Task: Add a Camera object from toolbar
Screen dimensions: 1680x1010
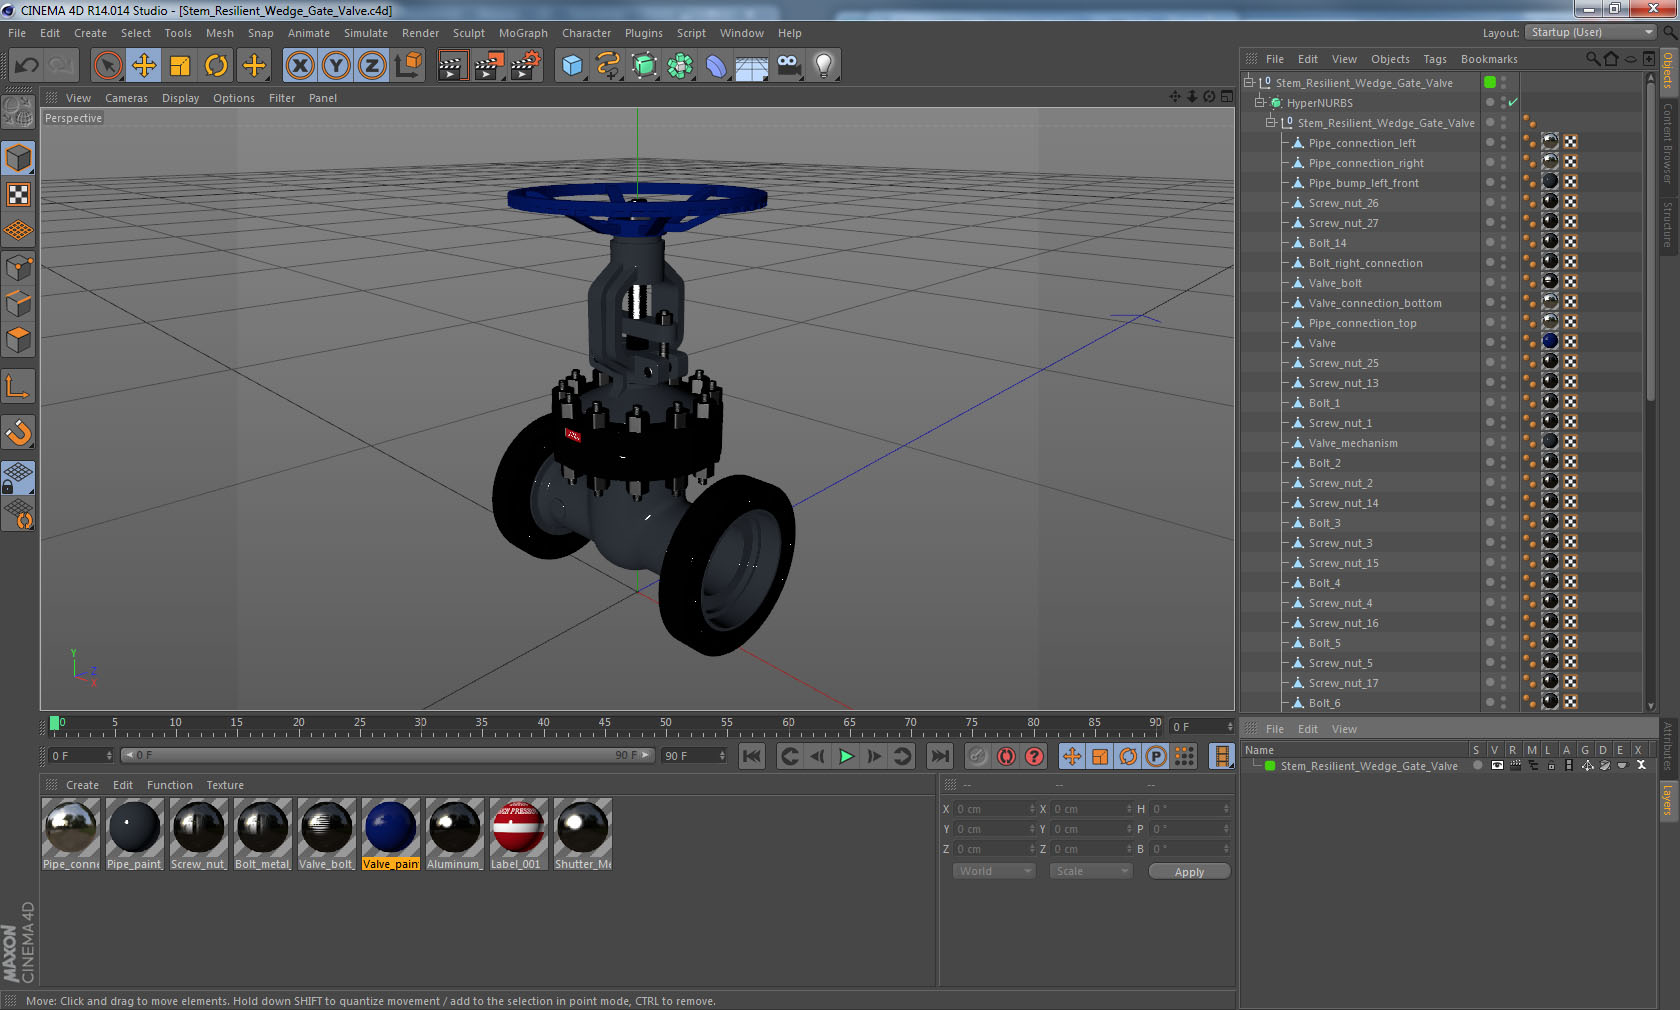Action: pyautogui.click(x=788, y=66)
